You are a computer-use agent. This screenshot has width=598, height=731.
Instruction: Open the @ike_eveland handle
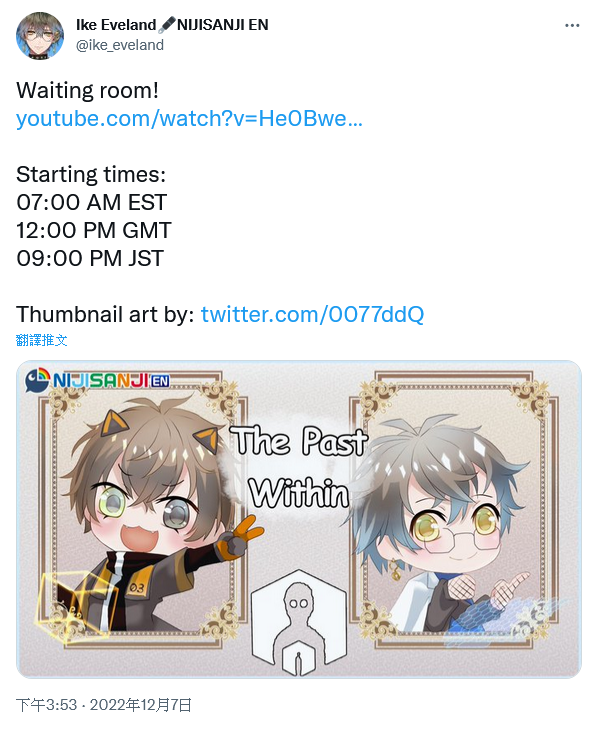tap(120, 45)
